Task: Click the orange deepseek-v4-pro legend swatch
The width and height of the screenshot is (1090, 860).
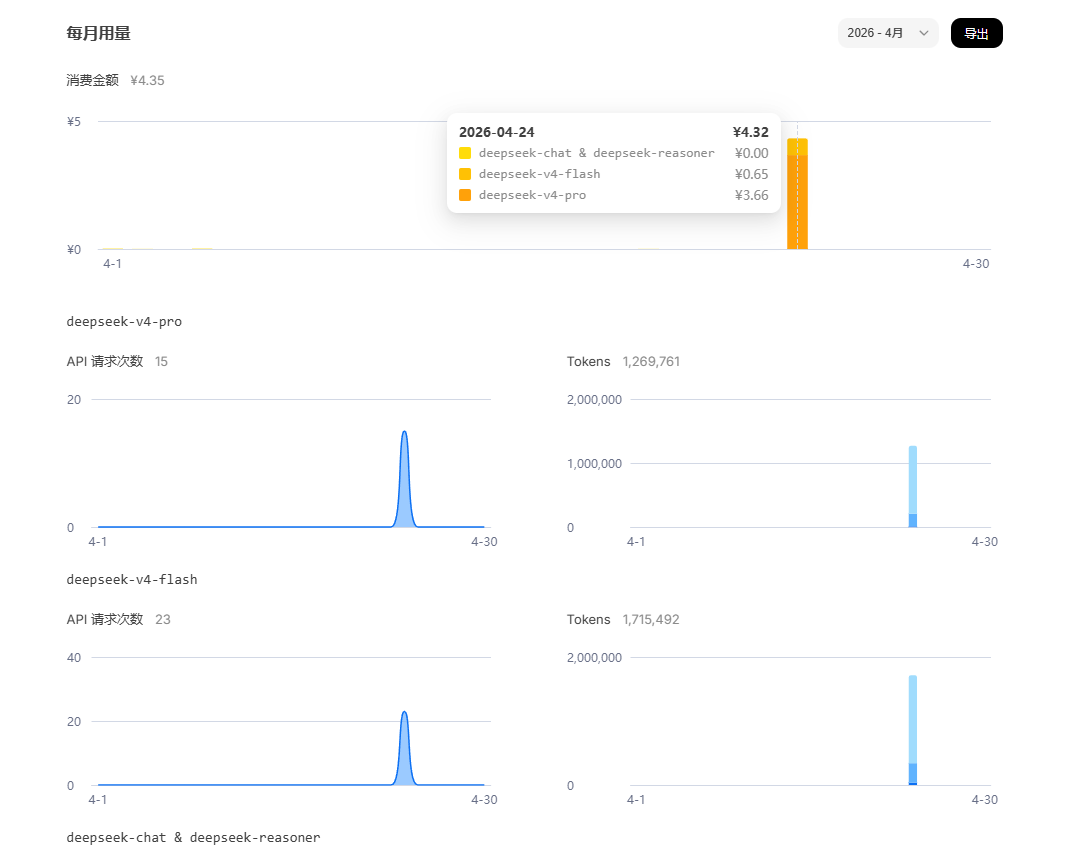Action: tap(465, 195)
